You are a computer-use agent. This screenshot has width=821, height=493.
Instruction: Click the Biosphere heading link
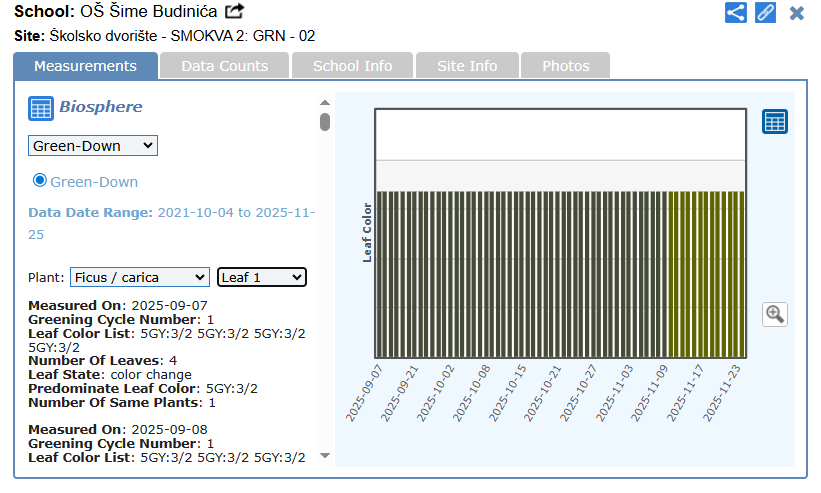click(100, 107)
